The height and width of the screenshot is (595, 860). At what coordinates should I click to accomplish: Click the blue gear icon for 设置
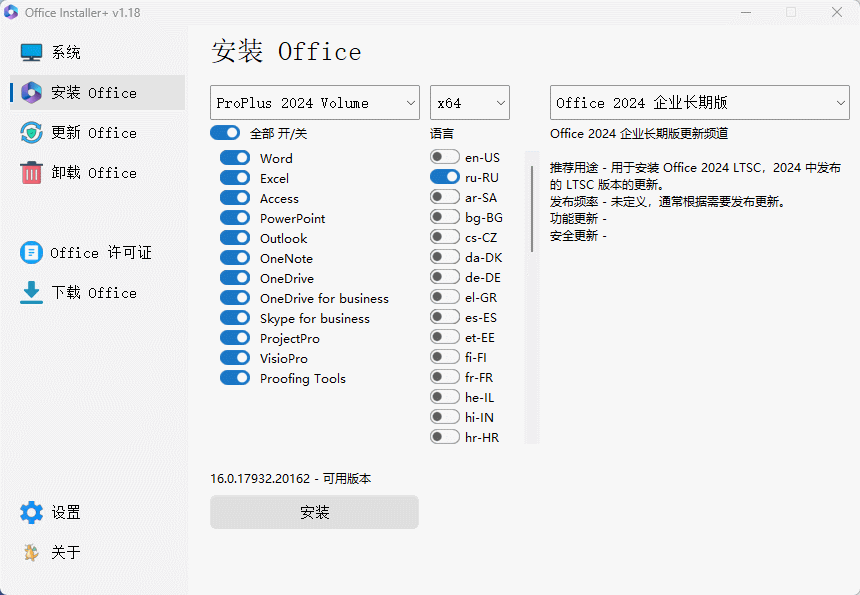click(x=31, y=512)
